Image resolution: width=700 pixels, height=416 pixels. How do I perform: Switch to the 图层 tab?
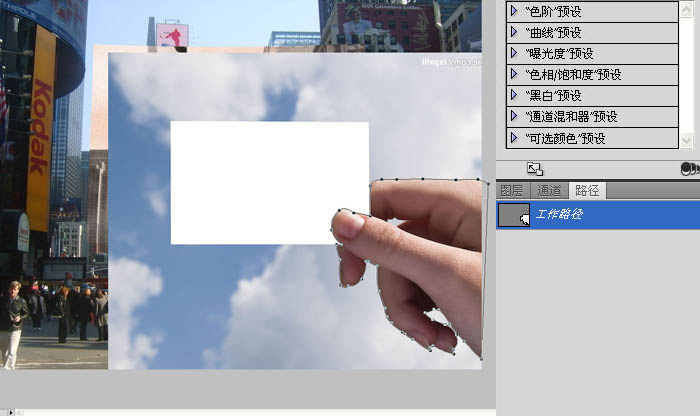(x=511, y=190)
